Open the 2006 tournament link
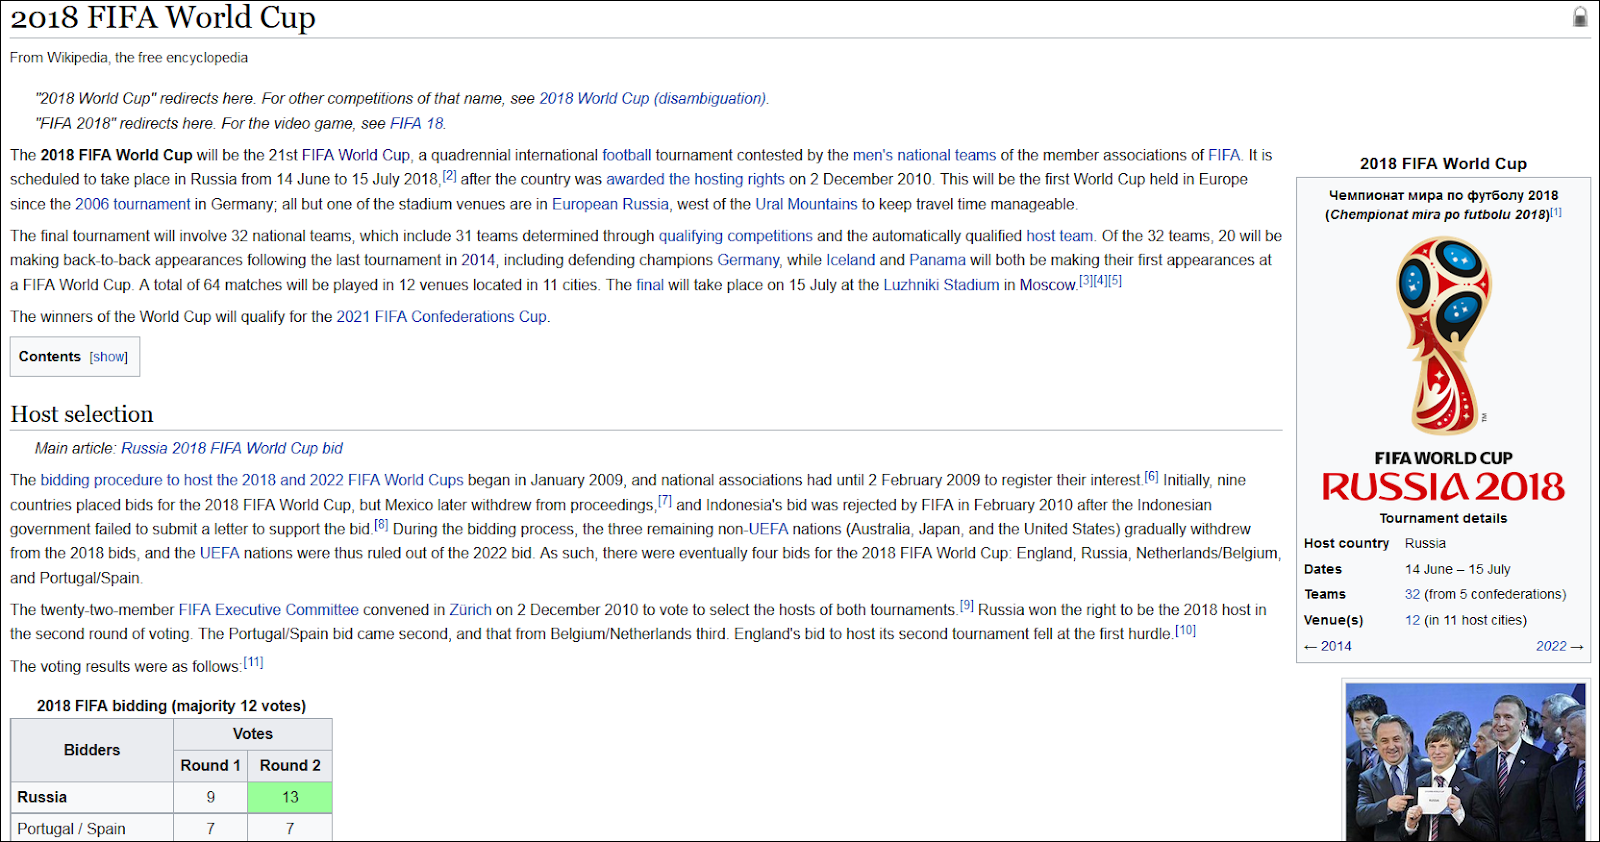Image resolution: width=1600 pixels, height=842 pixels. (132, 204)
